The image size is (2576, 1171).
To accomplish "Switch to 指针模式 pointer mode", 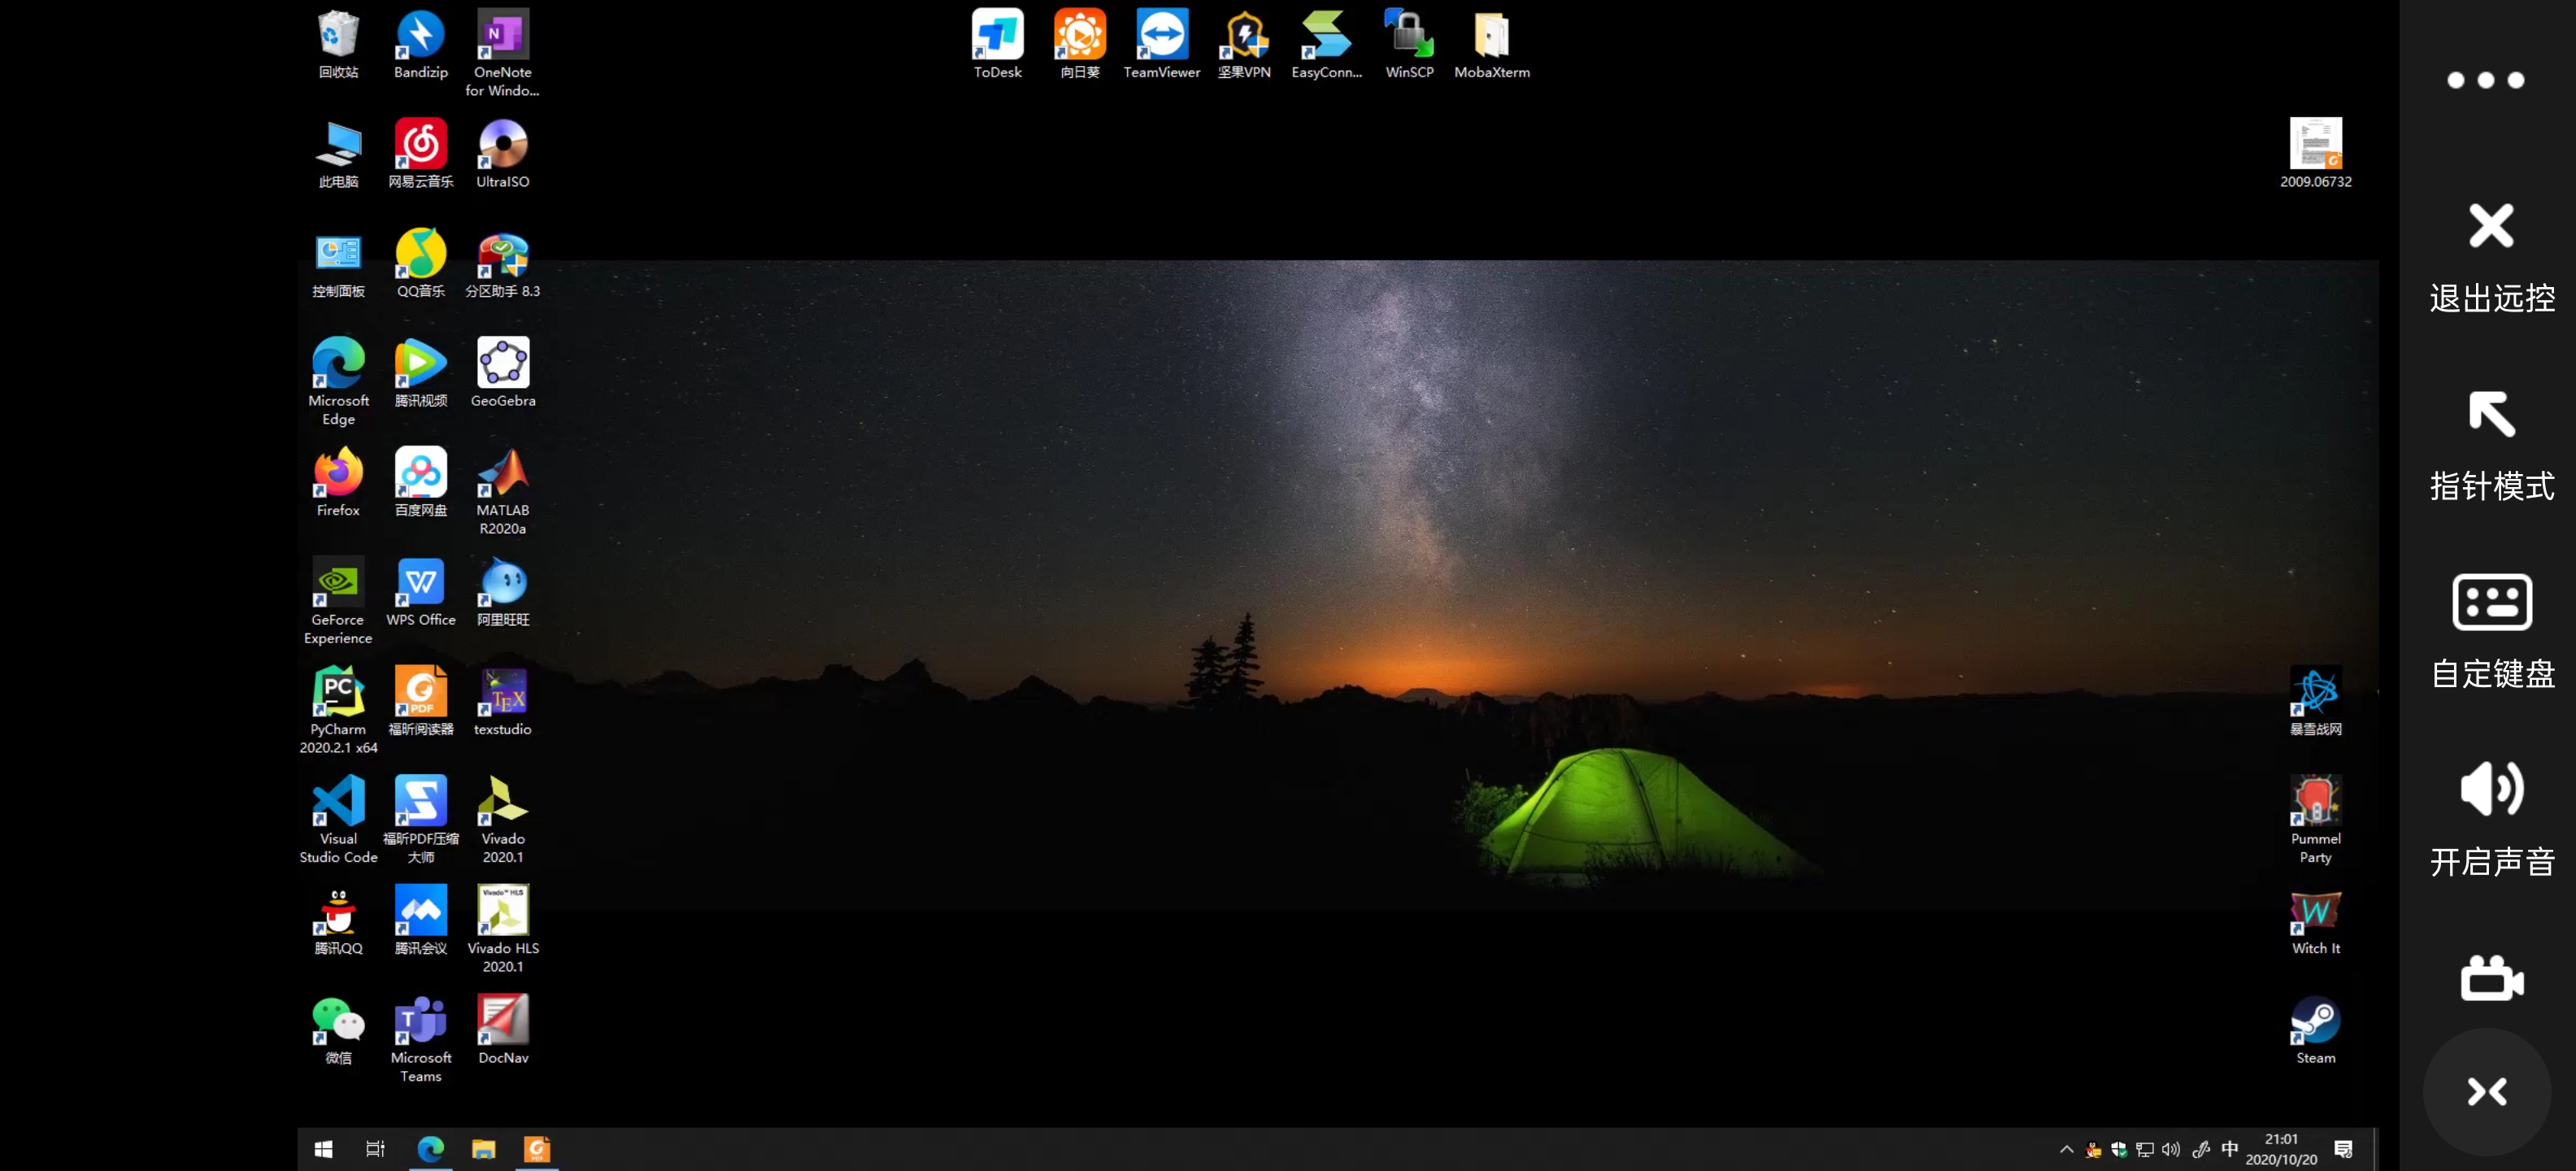I will click(x=2491, y=445).
